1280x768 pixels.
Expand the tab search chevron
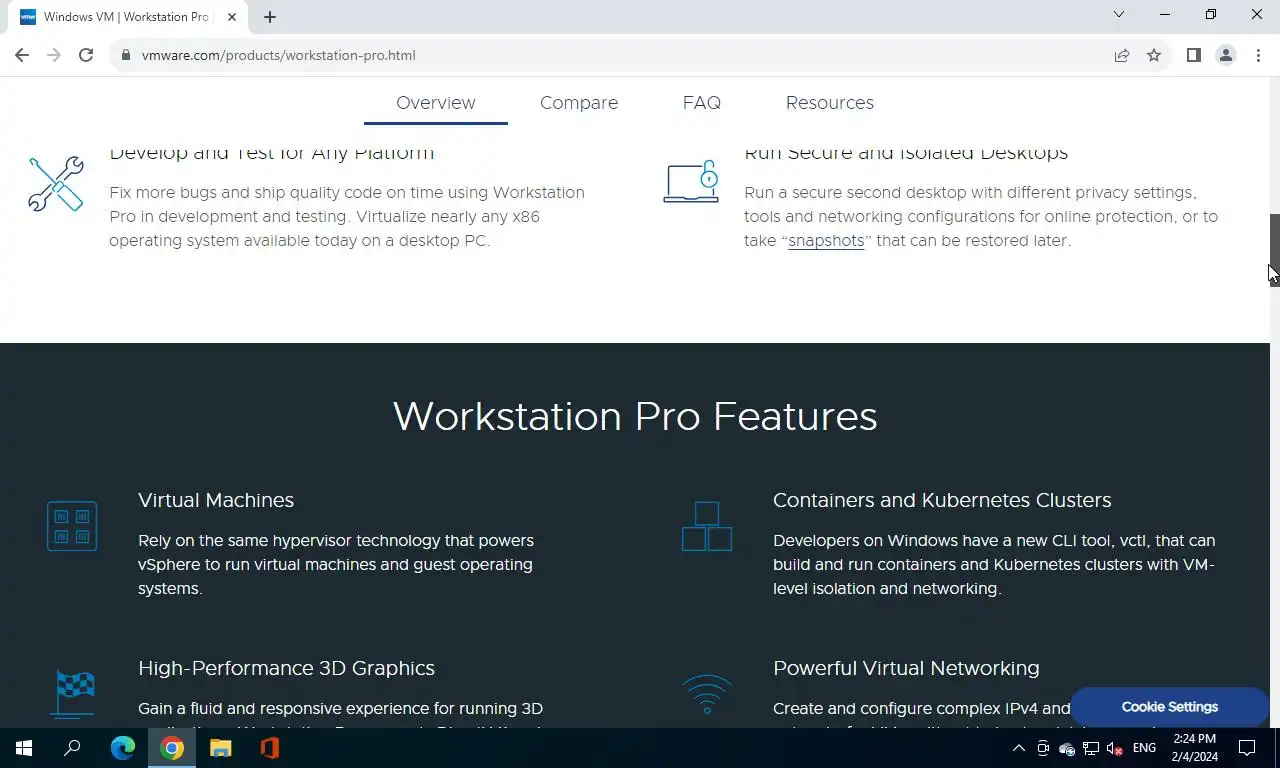[1119, 14]
